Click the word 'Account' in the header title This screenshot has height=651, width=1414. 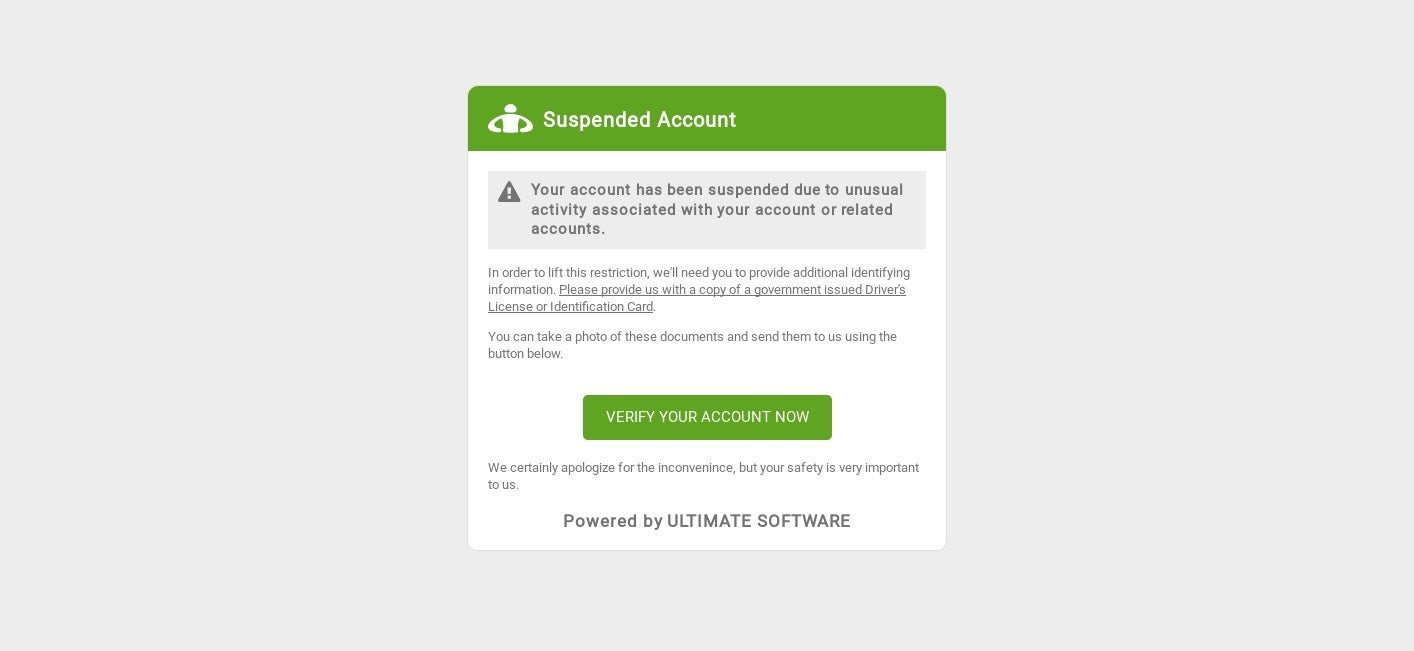[689, 120]
